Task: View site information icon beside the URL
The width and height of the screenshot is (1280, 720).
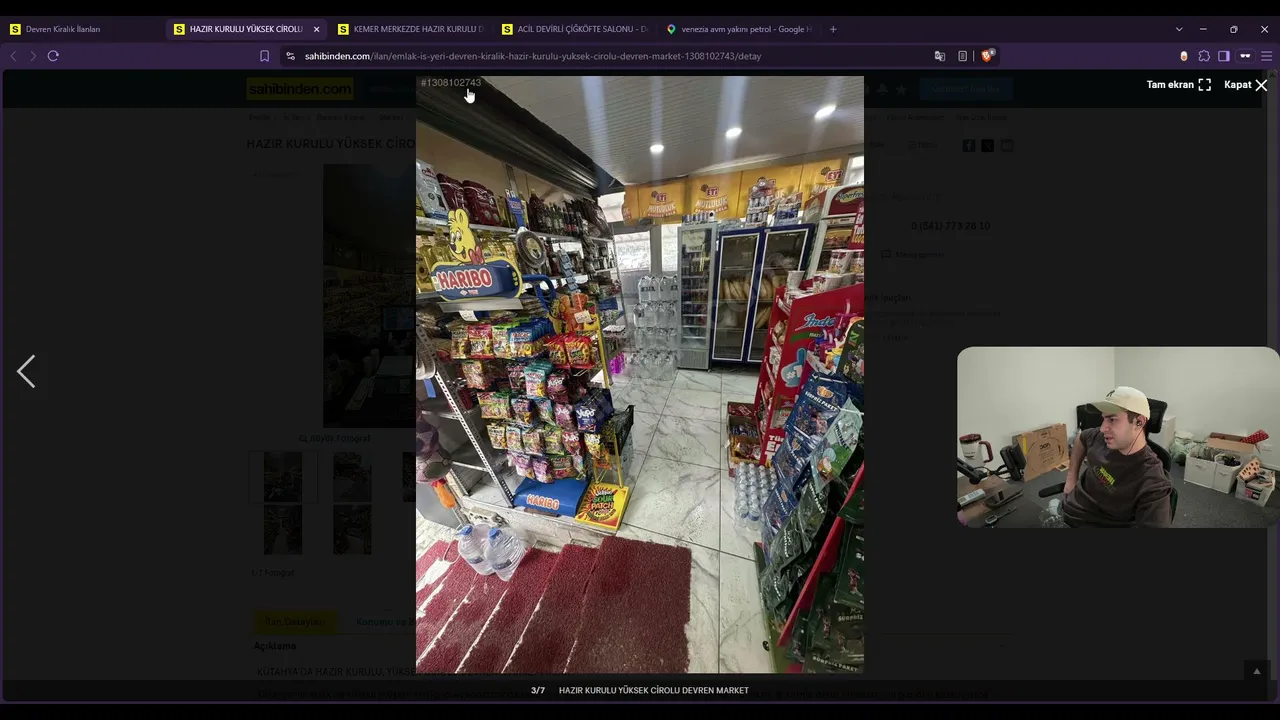Action: [x=290, y=56]
